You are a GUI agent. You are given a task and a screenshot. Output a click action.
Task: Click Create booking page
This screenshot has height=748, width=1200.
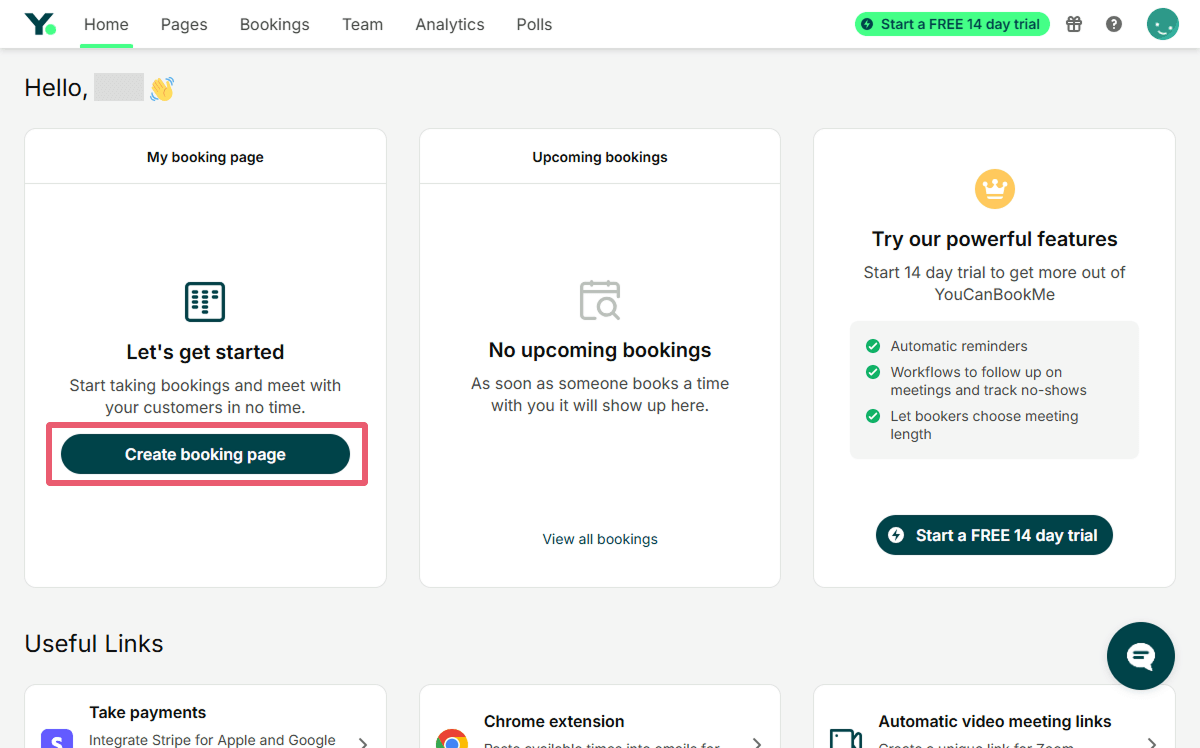coord(205,453)
